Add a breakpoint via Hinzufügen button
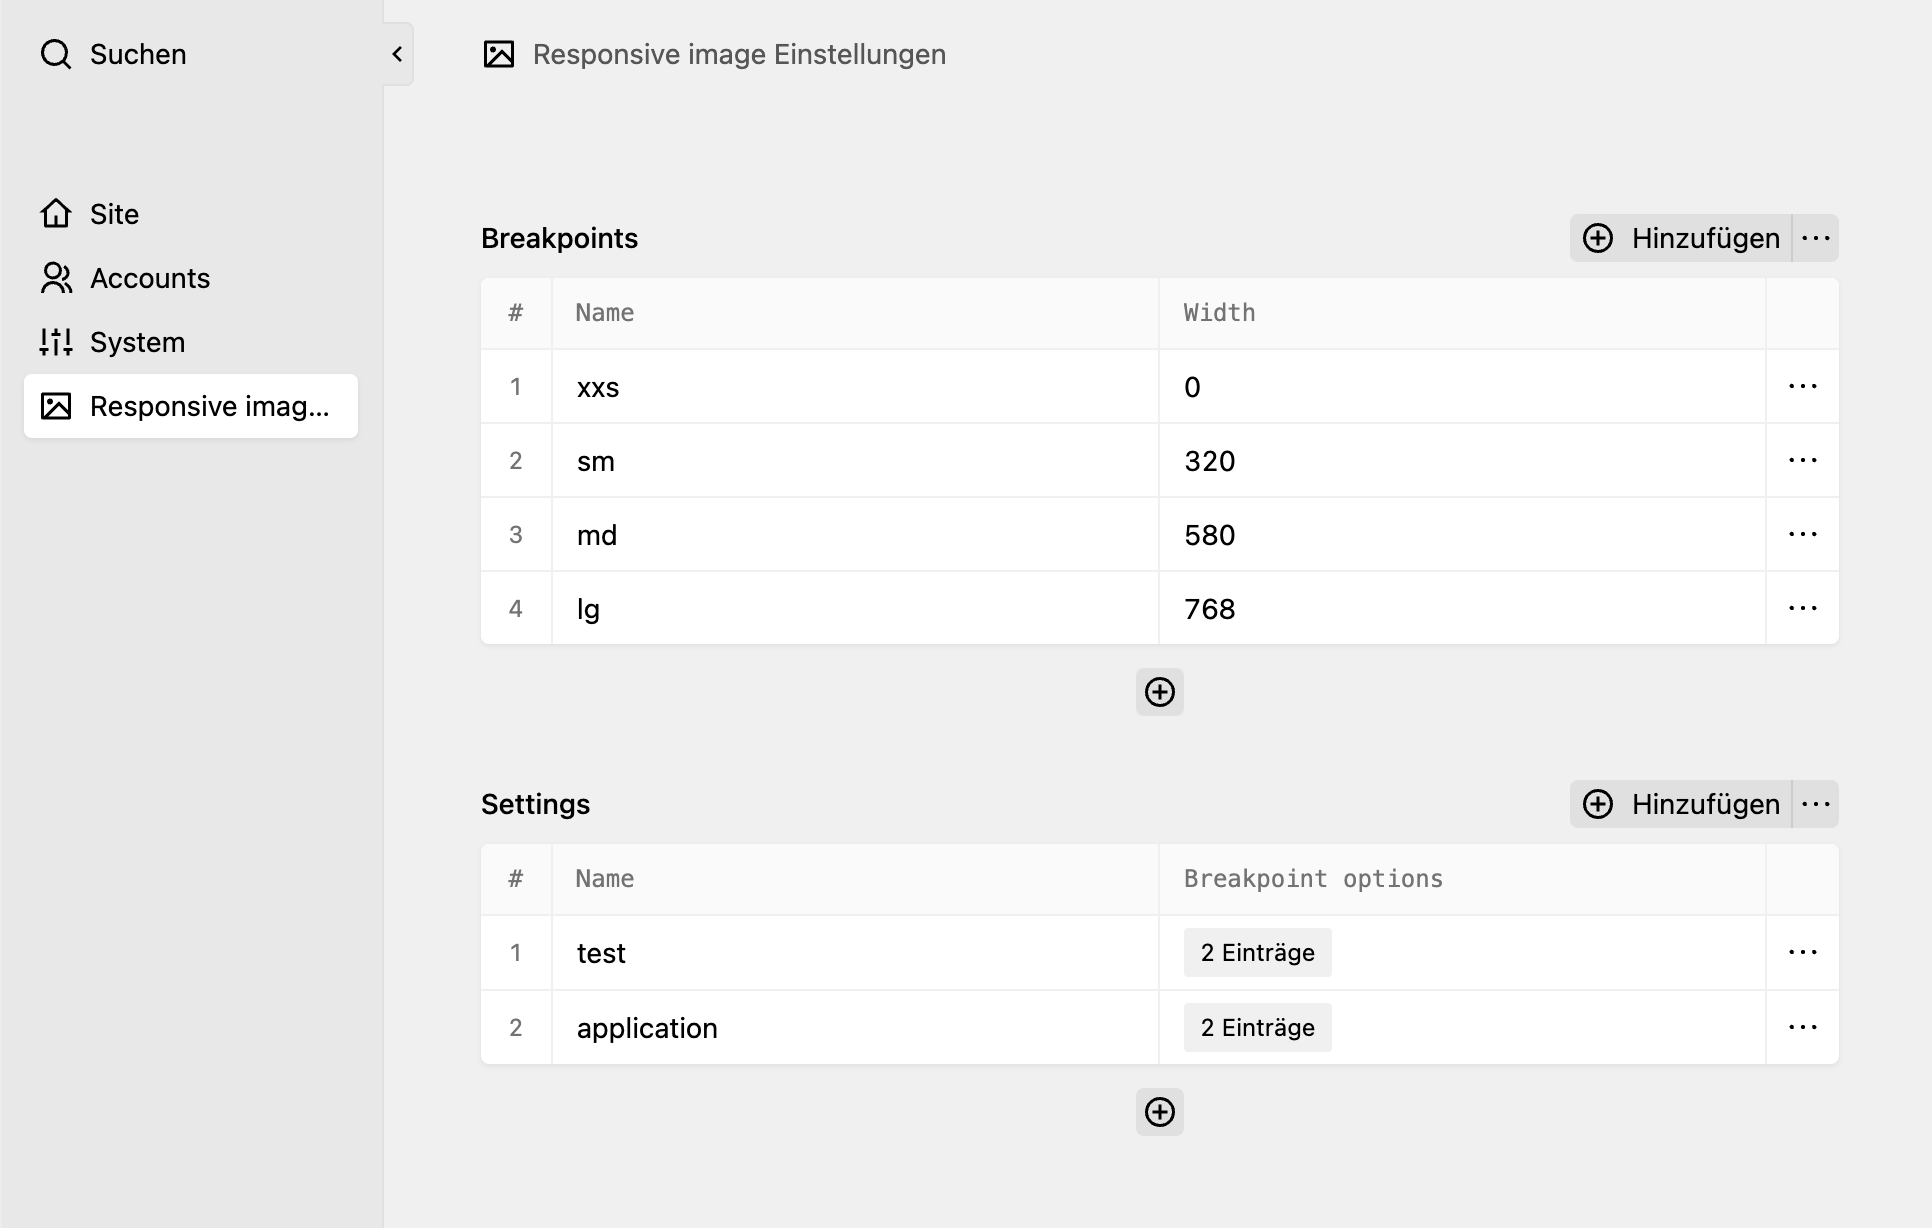 (1681, 238)
